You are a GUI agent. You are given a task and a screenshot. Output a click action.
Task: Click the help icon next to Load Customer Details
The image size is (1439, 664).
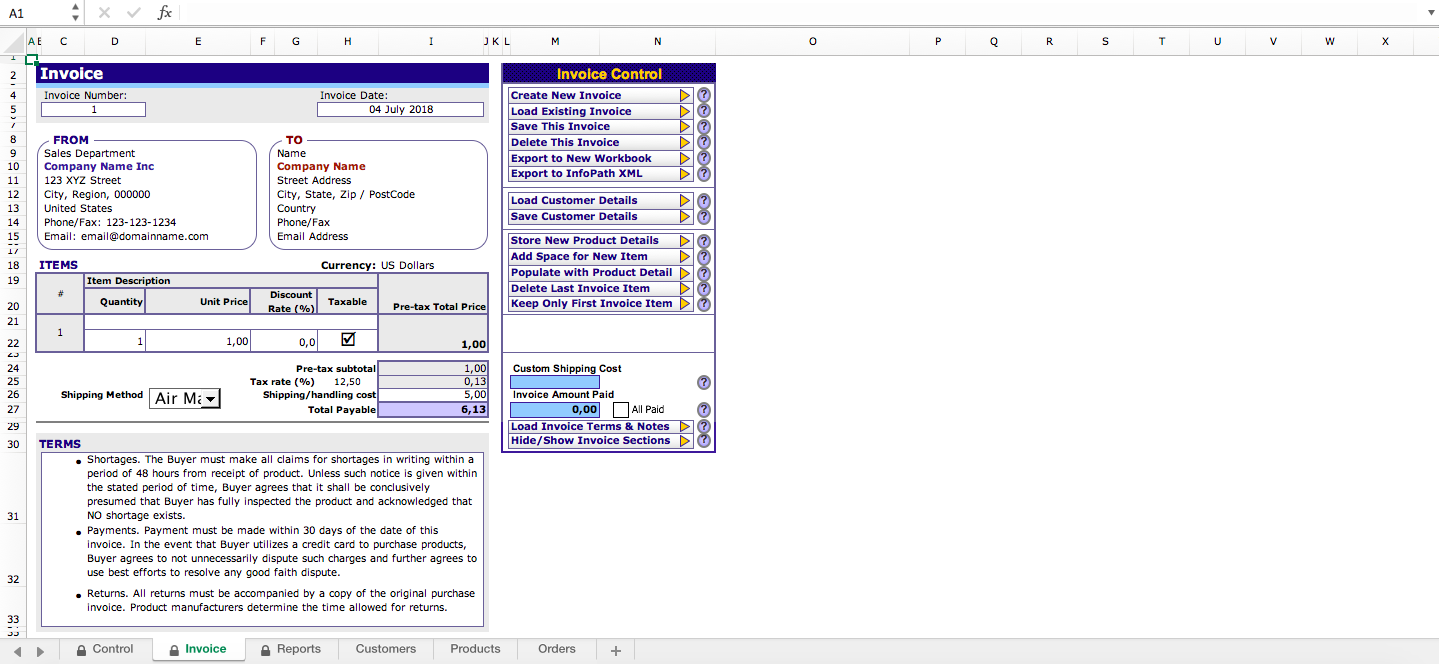tap(703, 200)
